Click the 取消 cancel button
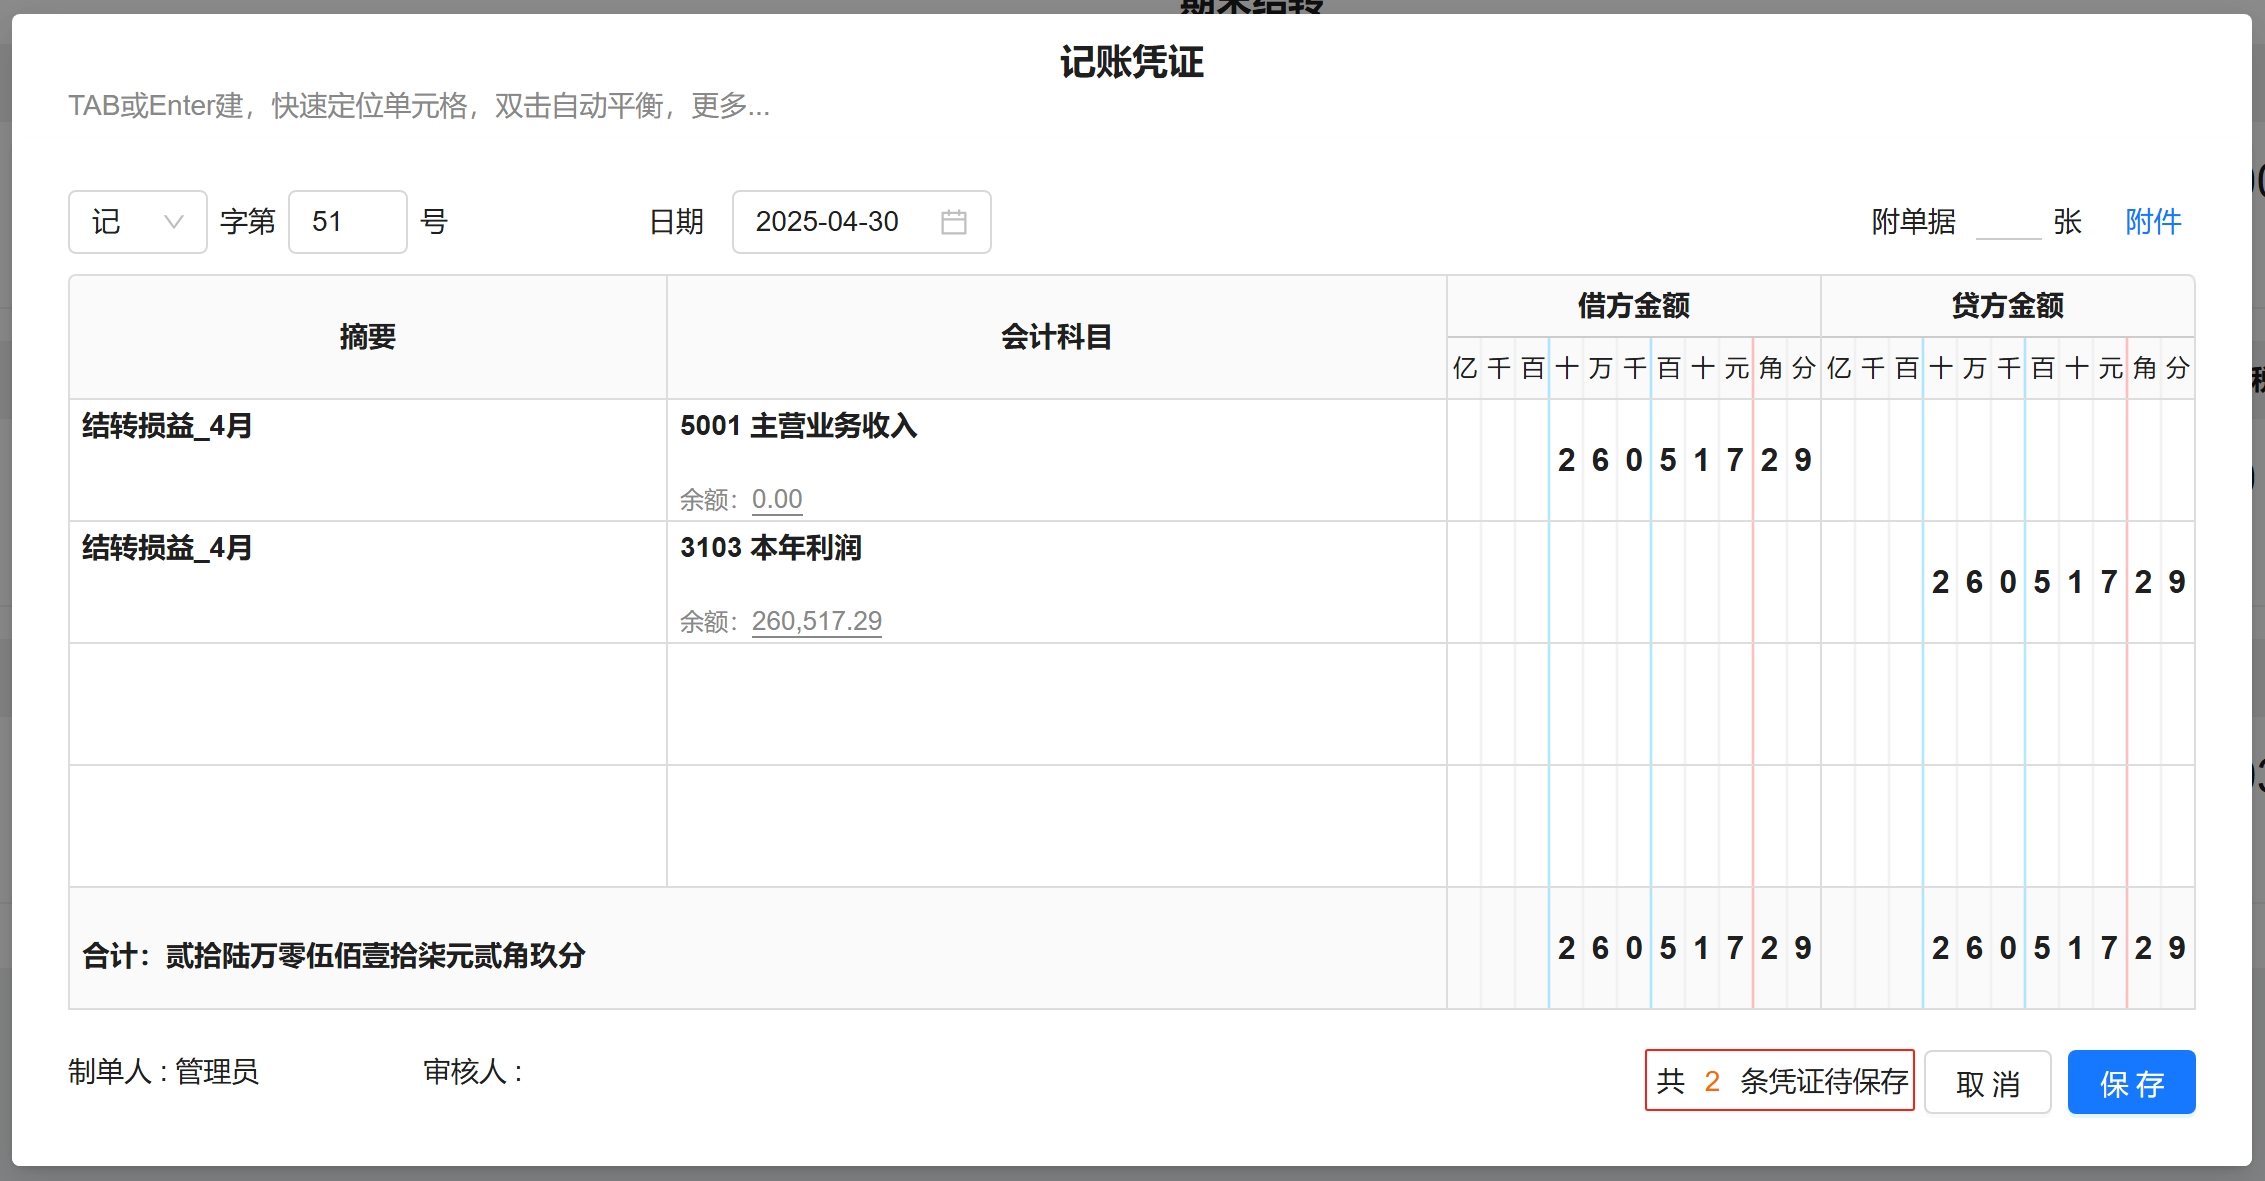This screenshot has width=2265, height=1181. [x=1987, y=1083]
